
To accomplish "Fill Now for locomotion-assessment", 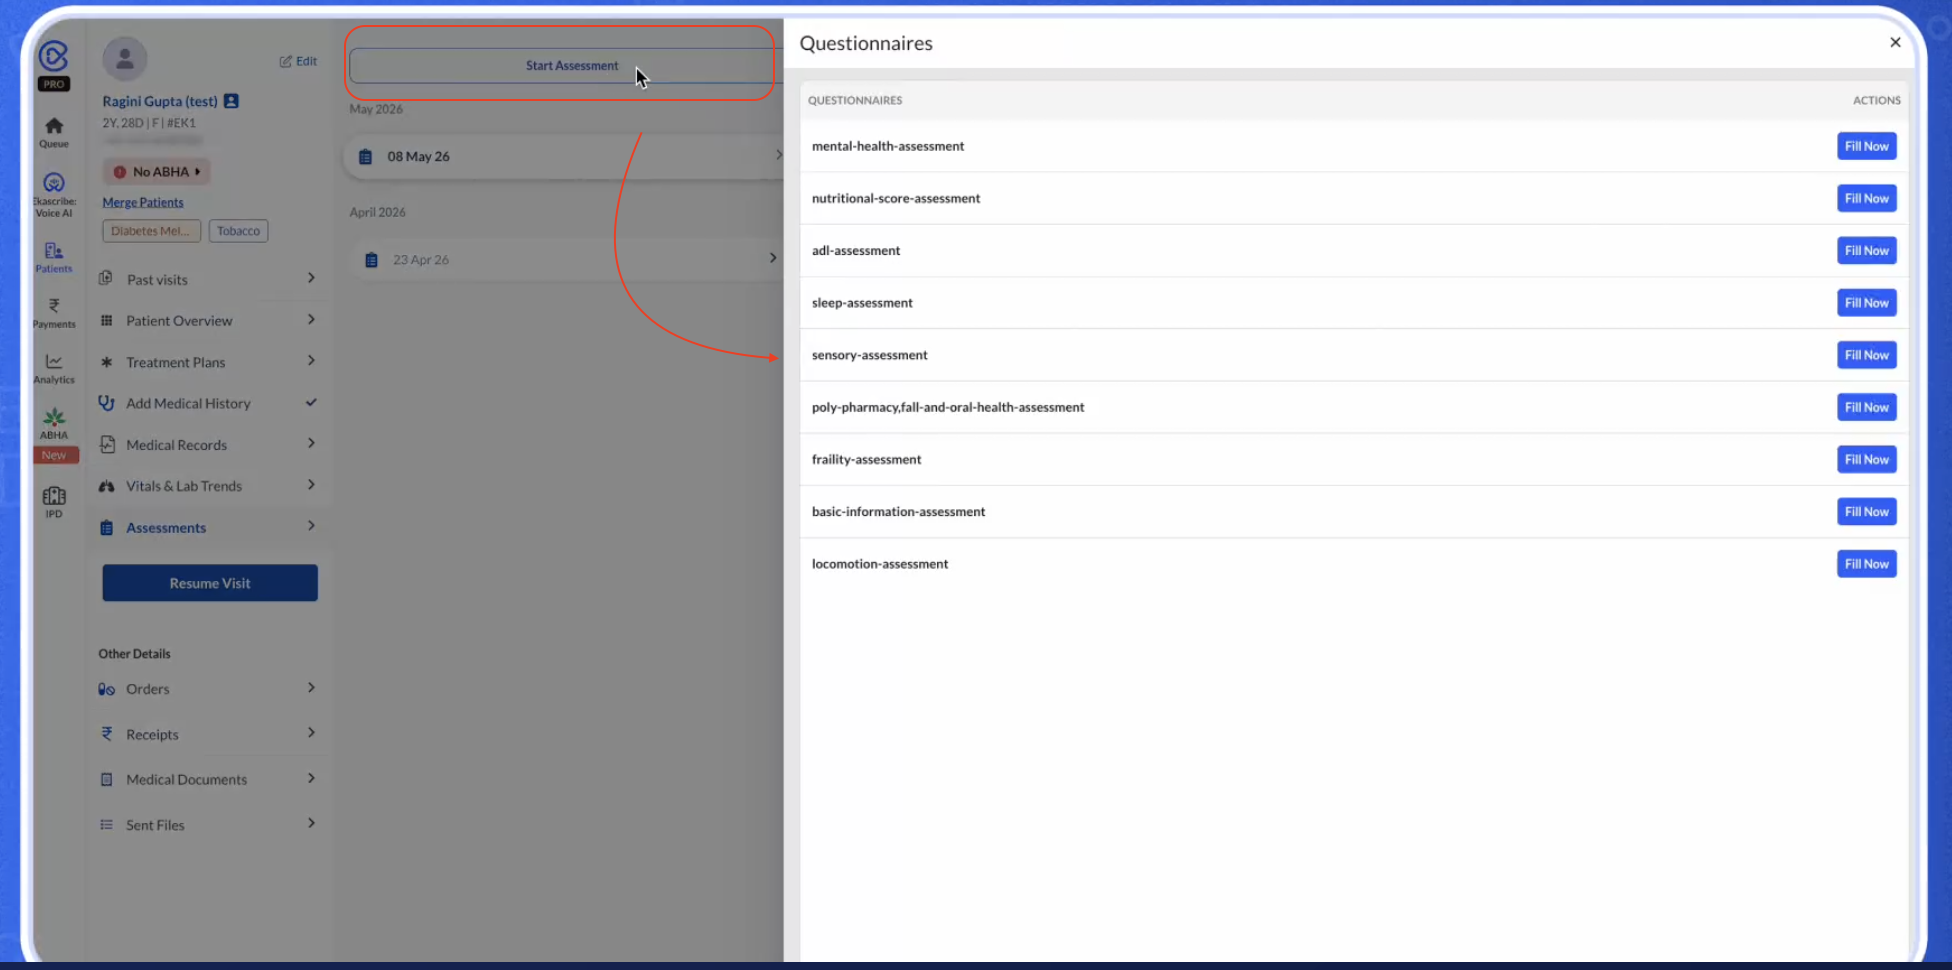I will pyautogui.click(x=1866, y=564).
